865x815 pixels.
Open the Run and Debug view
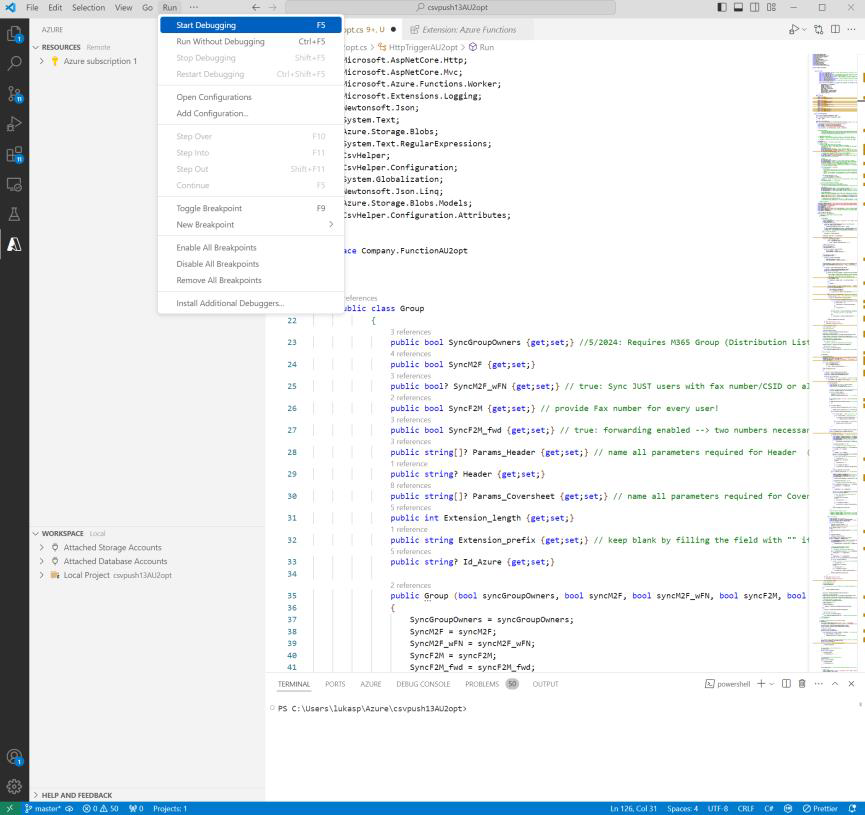[14, 124]
